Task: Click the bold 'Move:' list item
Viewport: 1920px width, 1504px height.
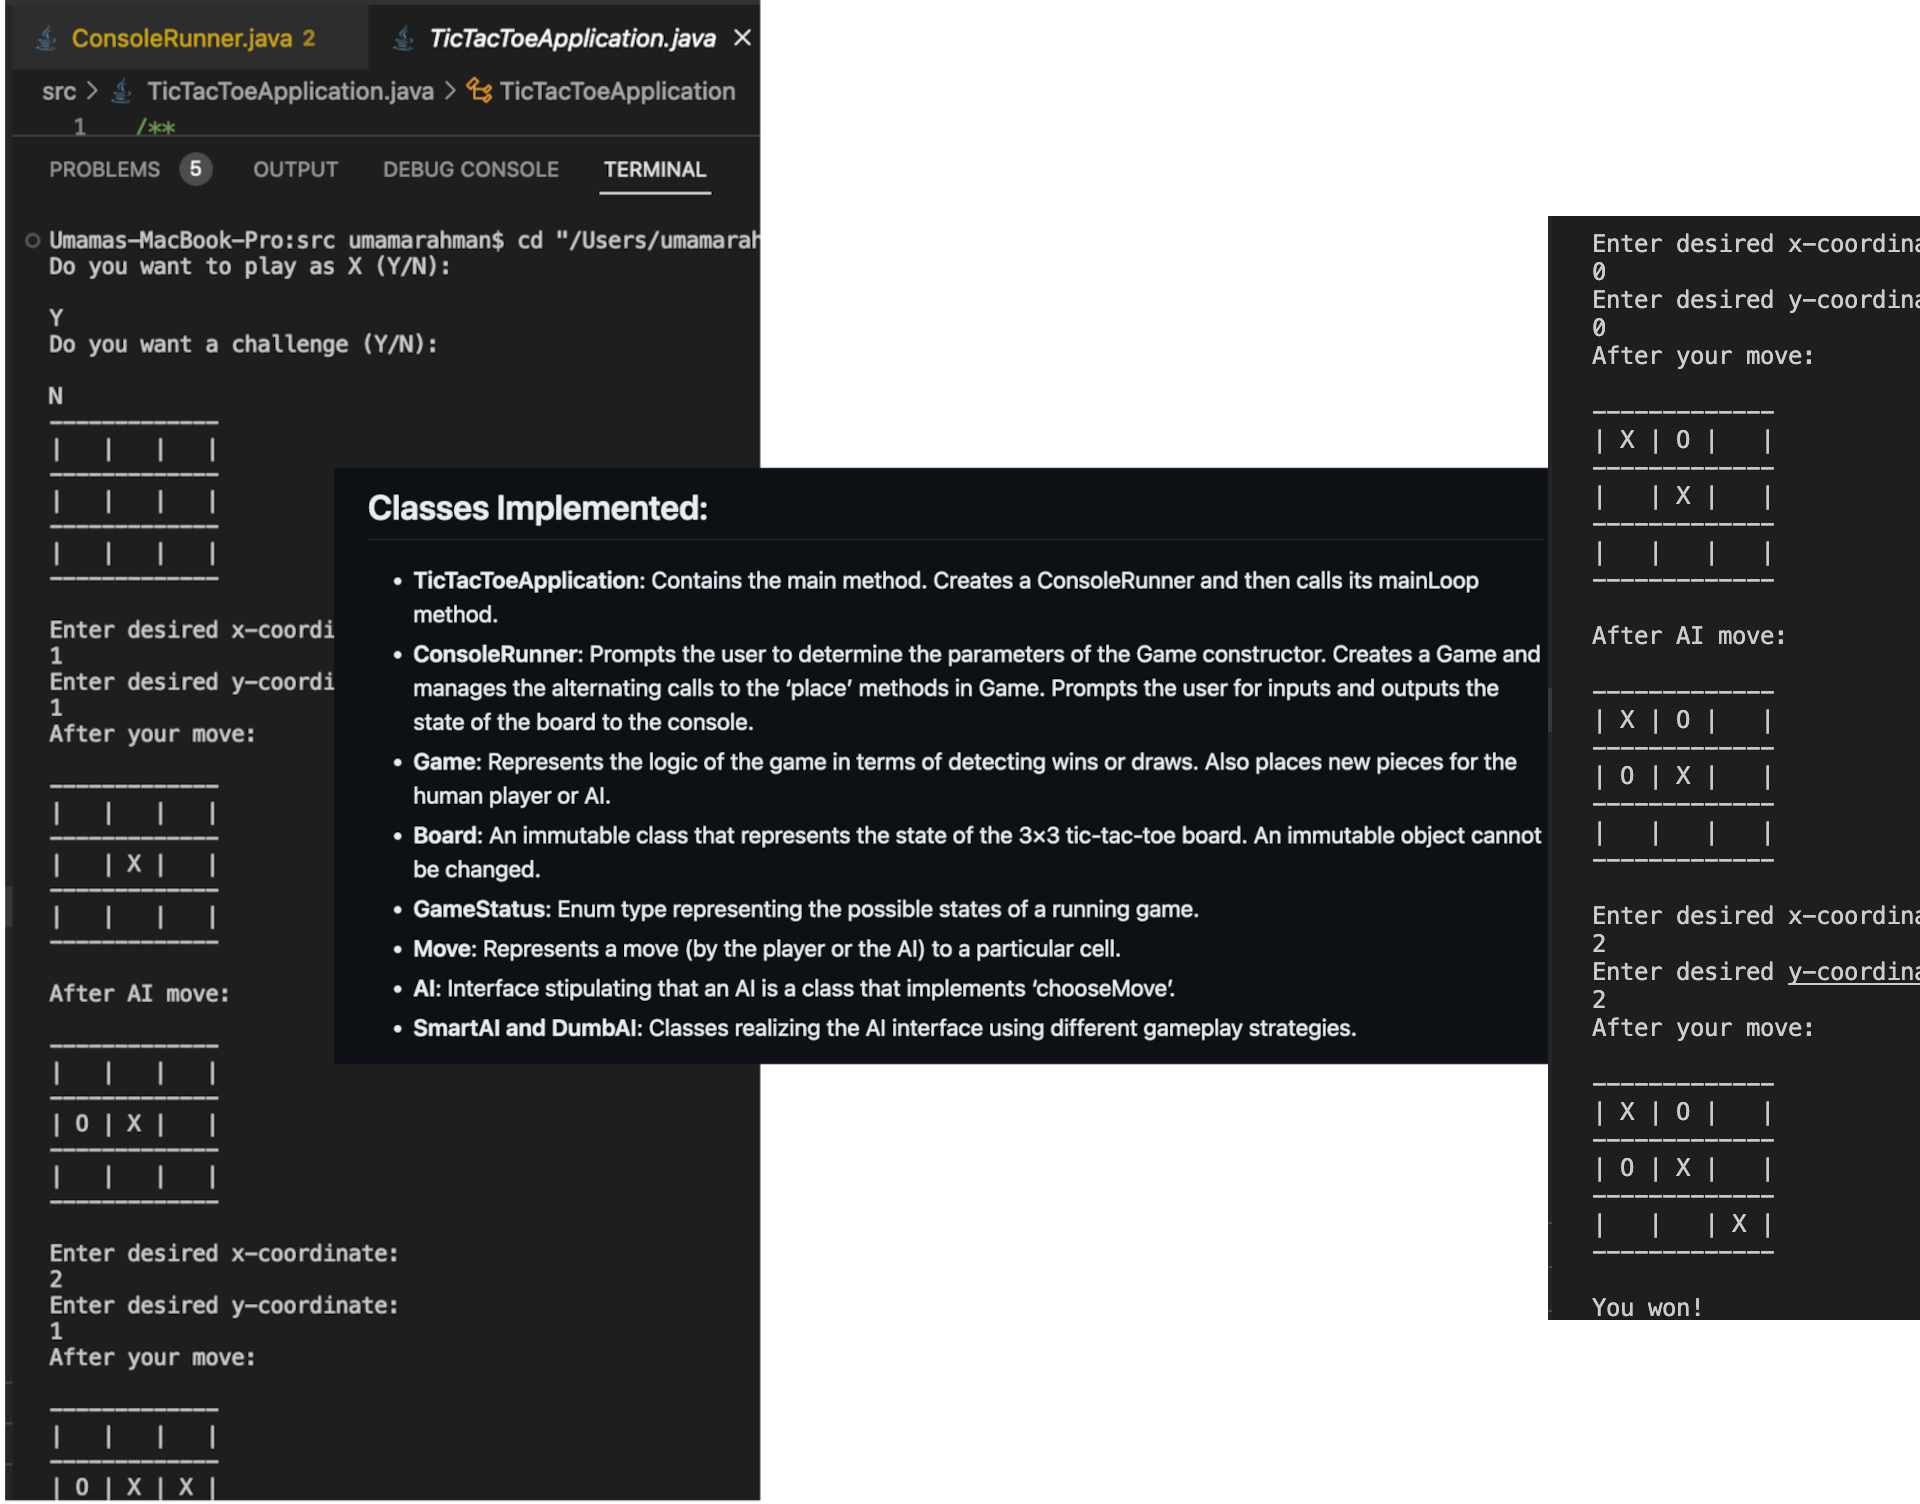Action: pos(445,949)
